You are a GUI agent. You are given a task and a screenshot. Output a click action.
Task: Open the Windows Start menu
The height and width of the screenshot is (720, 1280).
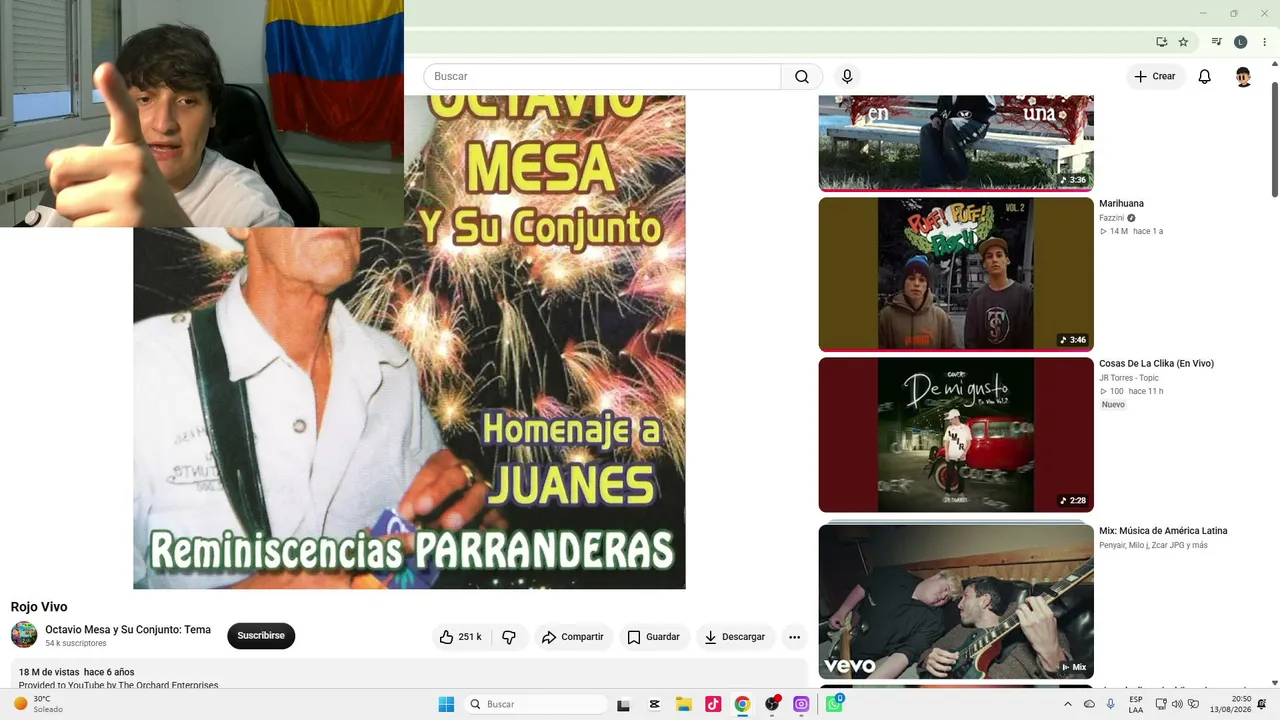446,704
